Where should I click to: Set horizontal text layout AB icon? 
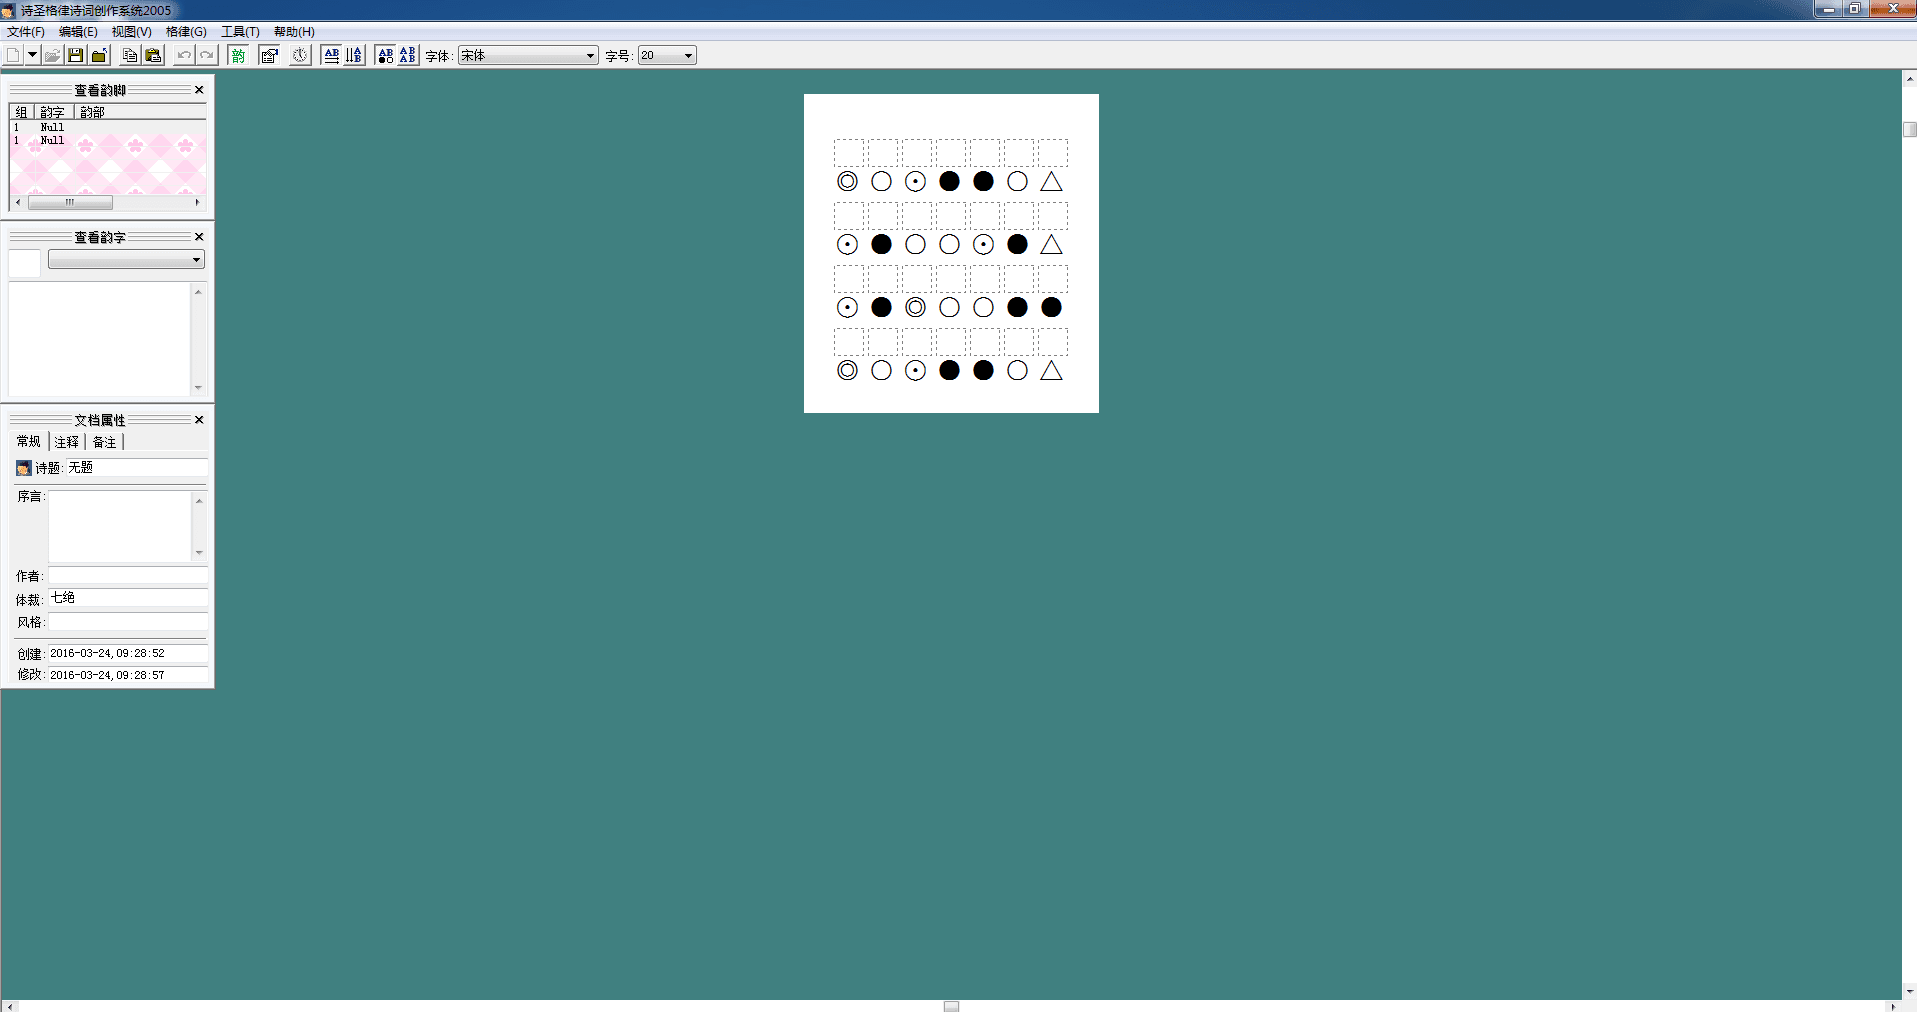pos(331,55)
